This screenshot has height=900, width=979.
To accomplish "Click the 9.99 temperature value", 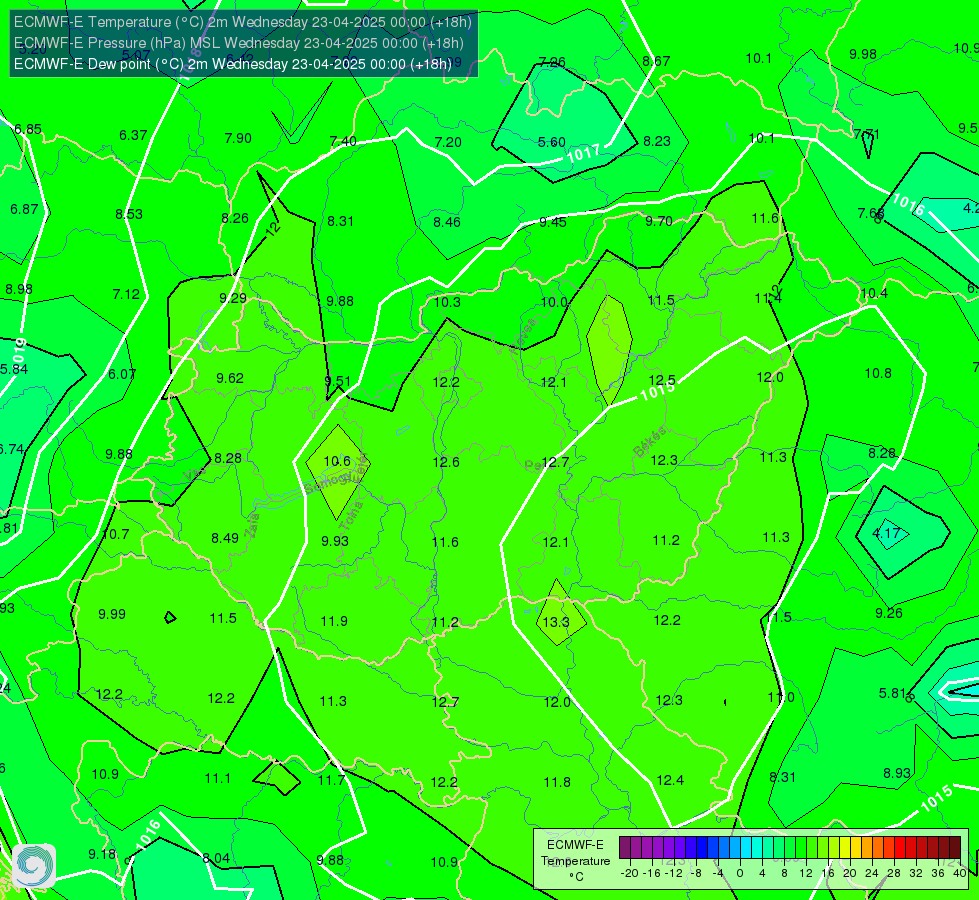I will point(112,614).
